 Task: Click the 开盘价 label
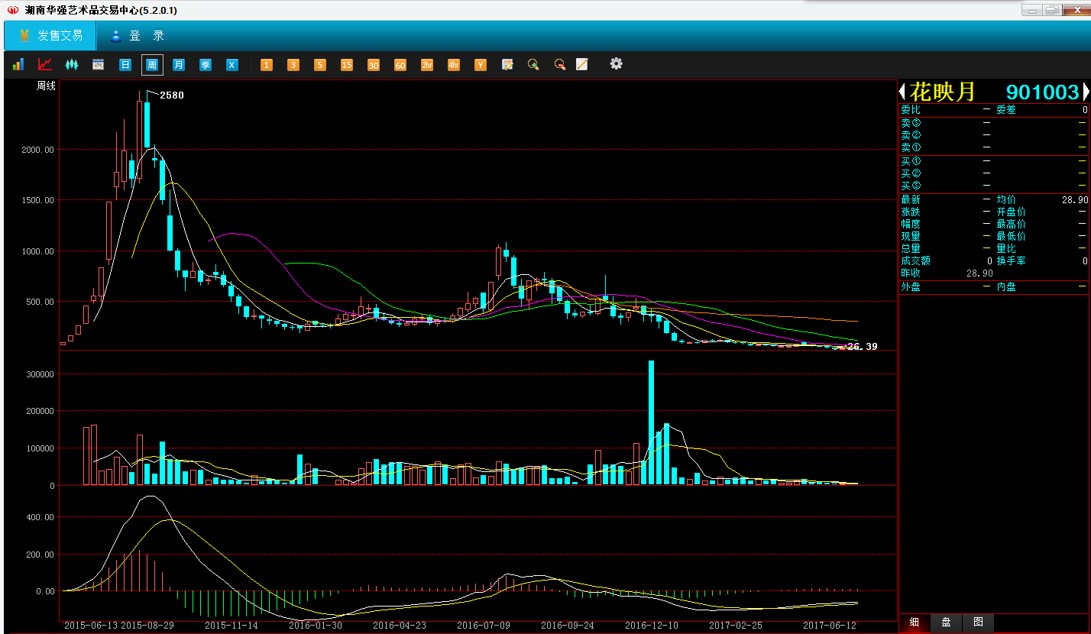(1011, 212)
